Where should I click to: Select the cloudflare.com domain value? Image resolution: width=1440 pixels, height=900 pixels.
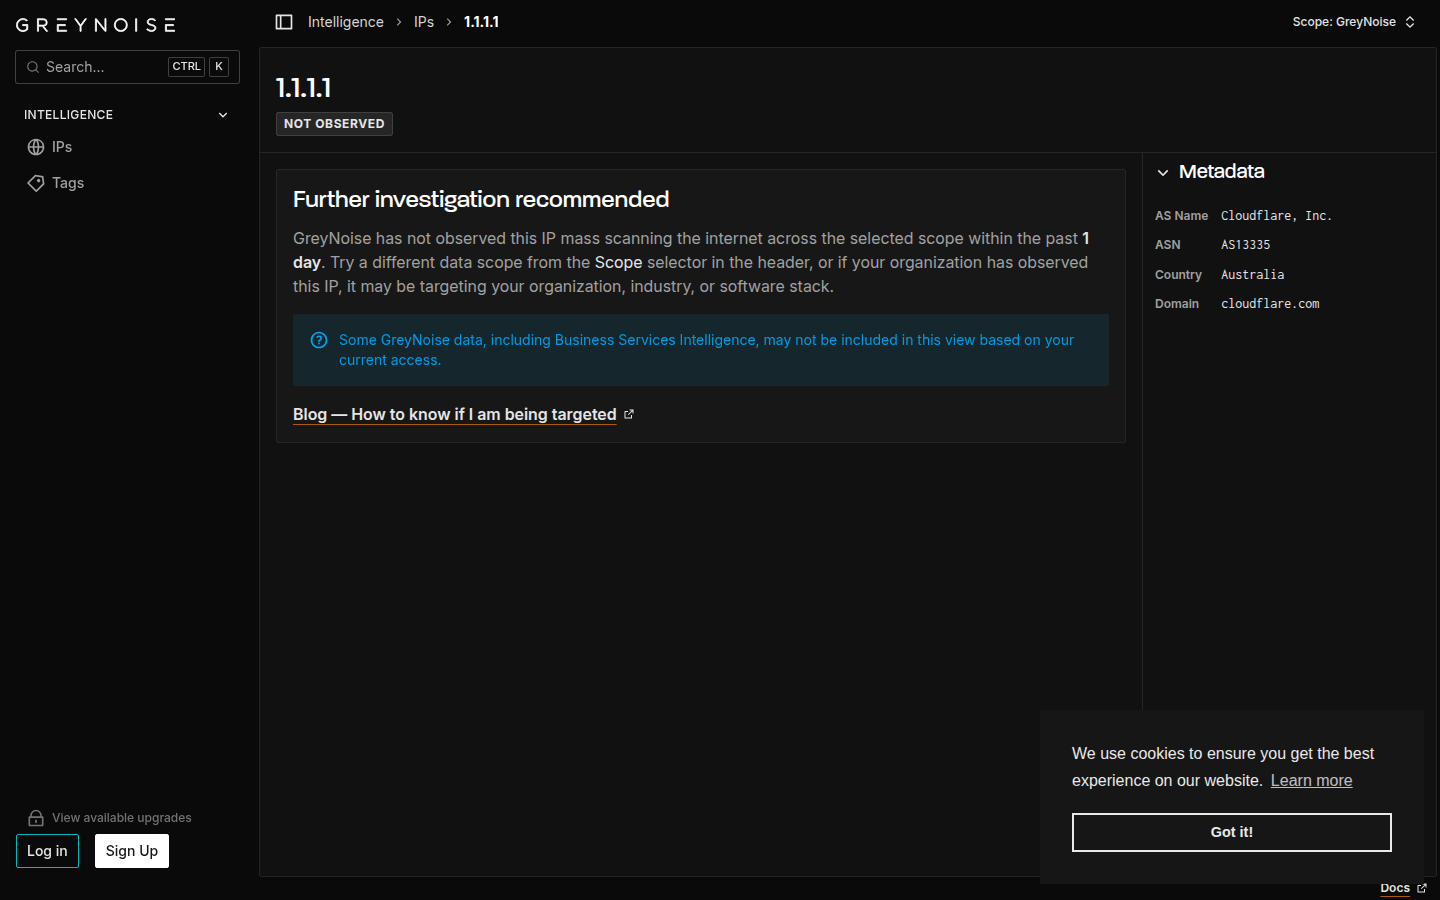coord(1270,304)
